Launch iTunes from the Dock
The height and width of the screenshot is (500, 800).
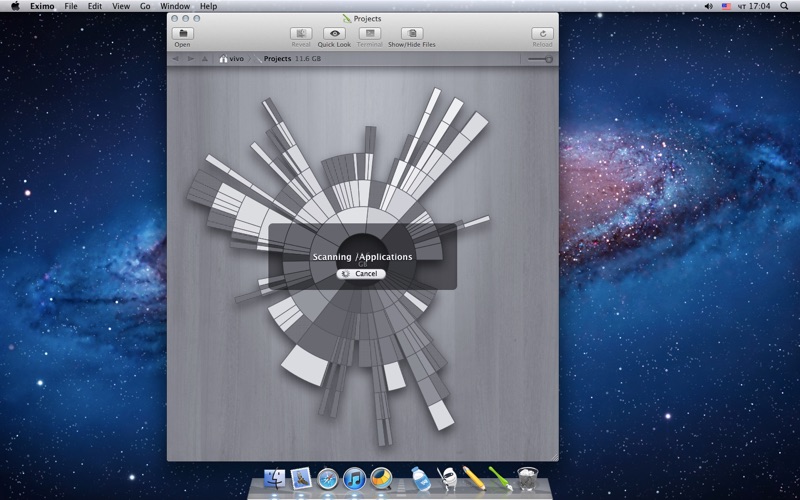click(354, 479)
